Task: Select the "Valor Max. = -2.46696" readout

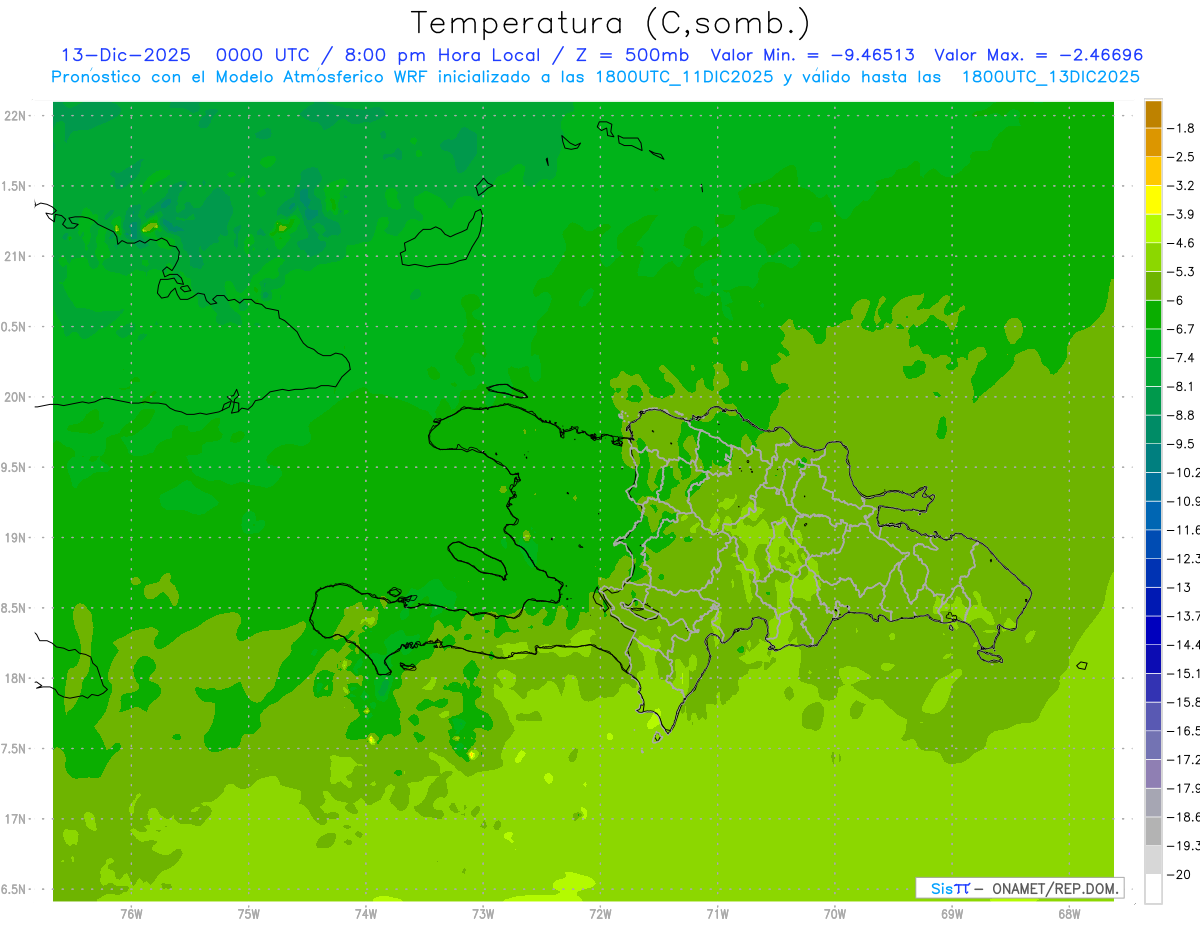Action: [1038, 55]
